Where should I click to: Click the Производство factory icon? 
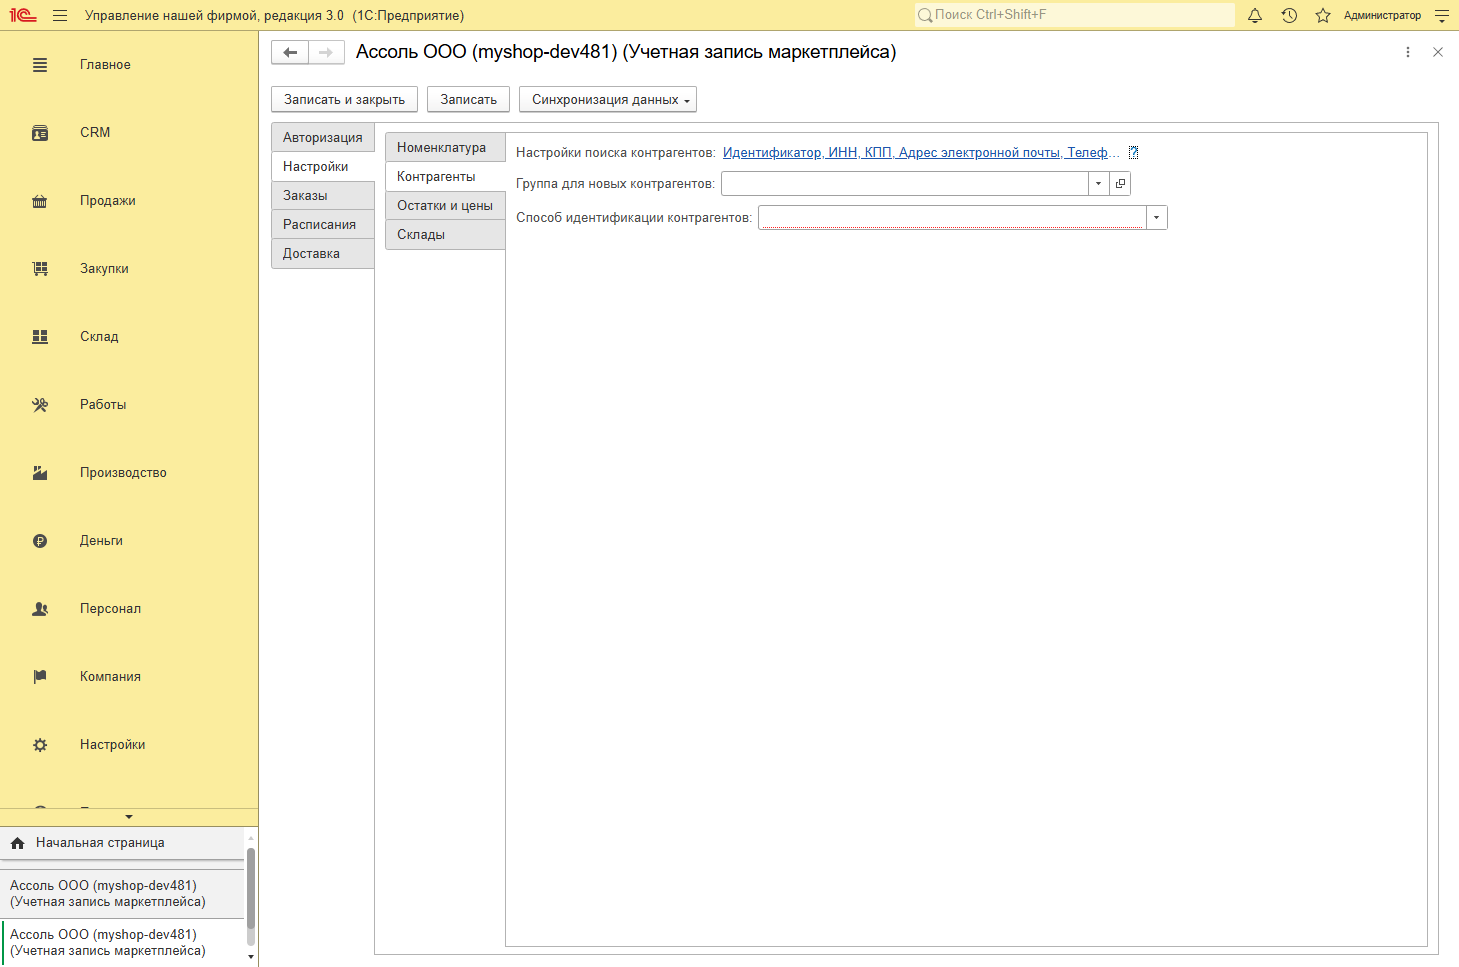click(40, 473)
